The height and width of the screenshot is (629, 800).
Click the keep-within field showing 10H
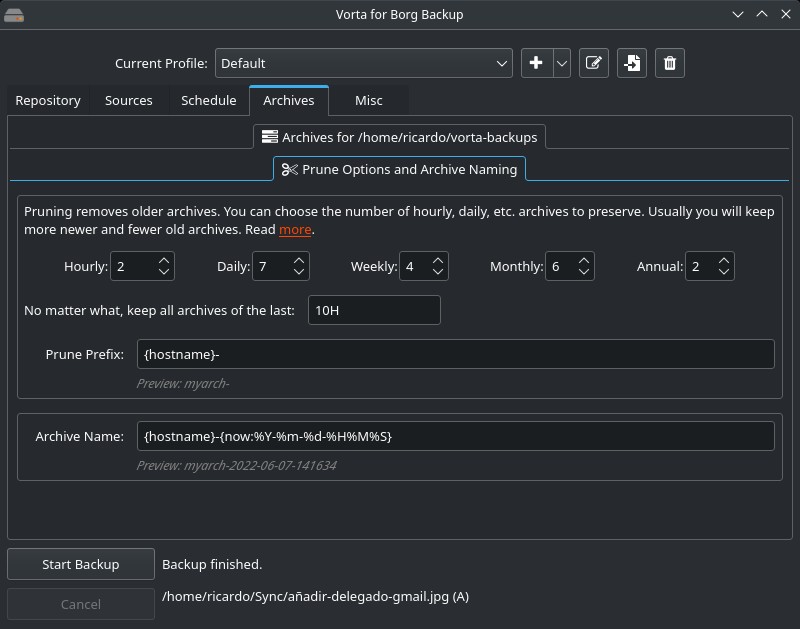[x=374, y=310]
